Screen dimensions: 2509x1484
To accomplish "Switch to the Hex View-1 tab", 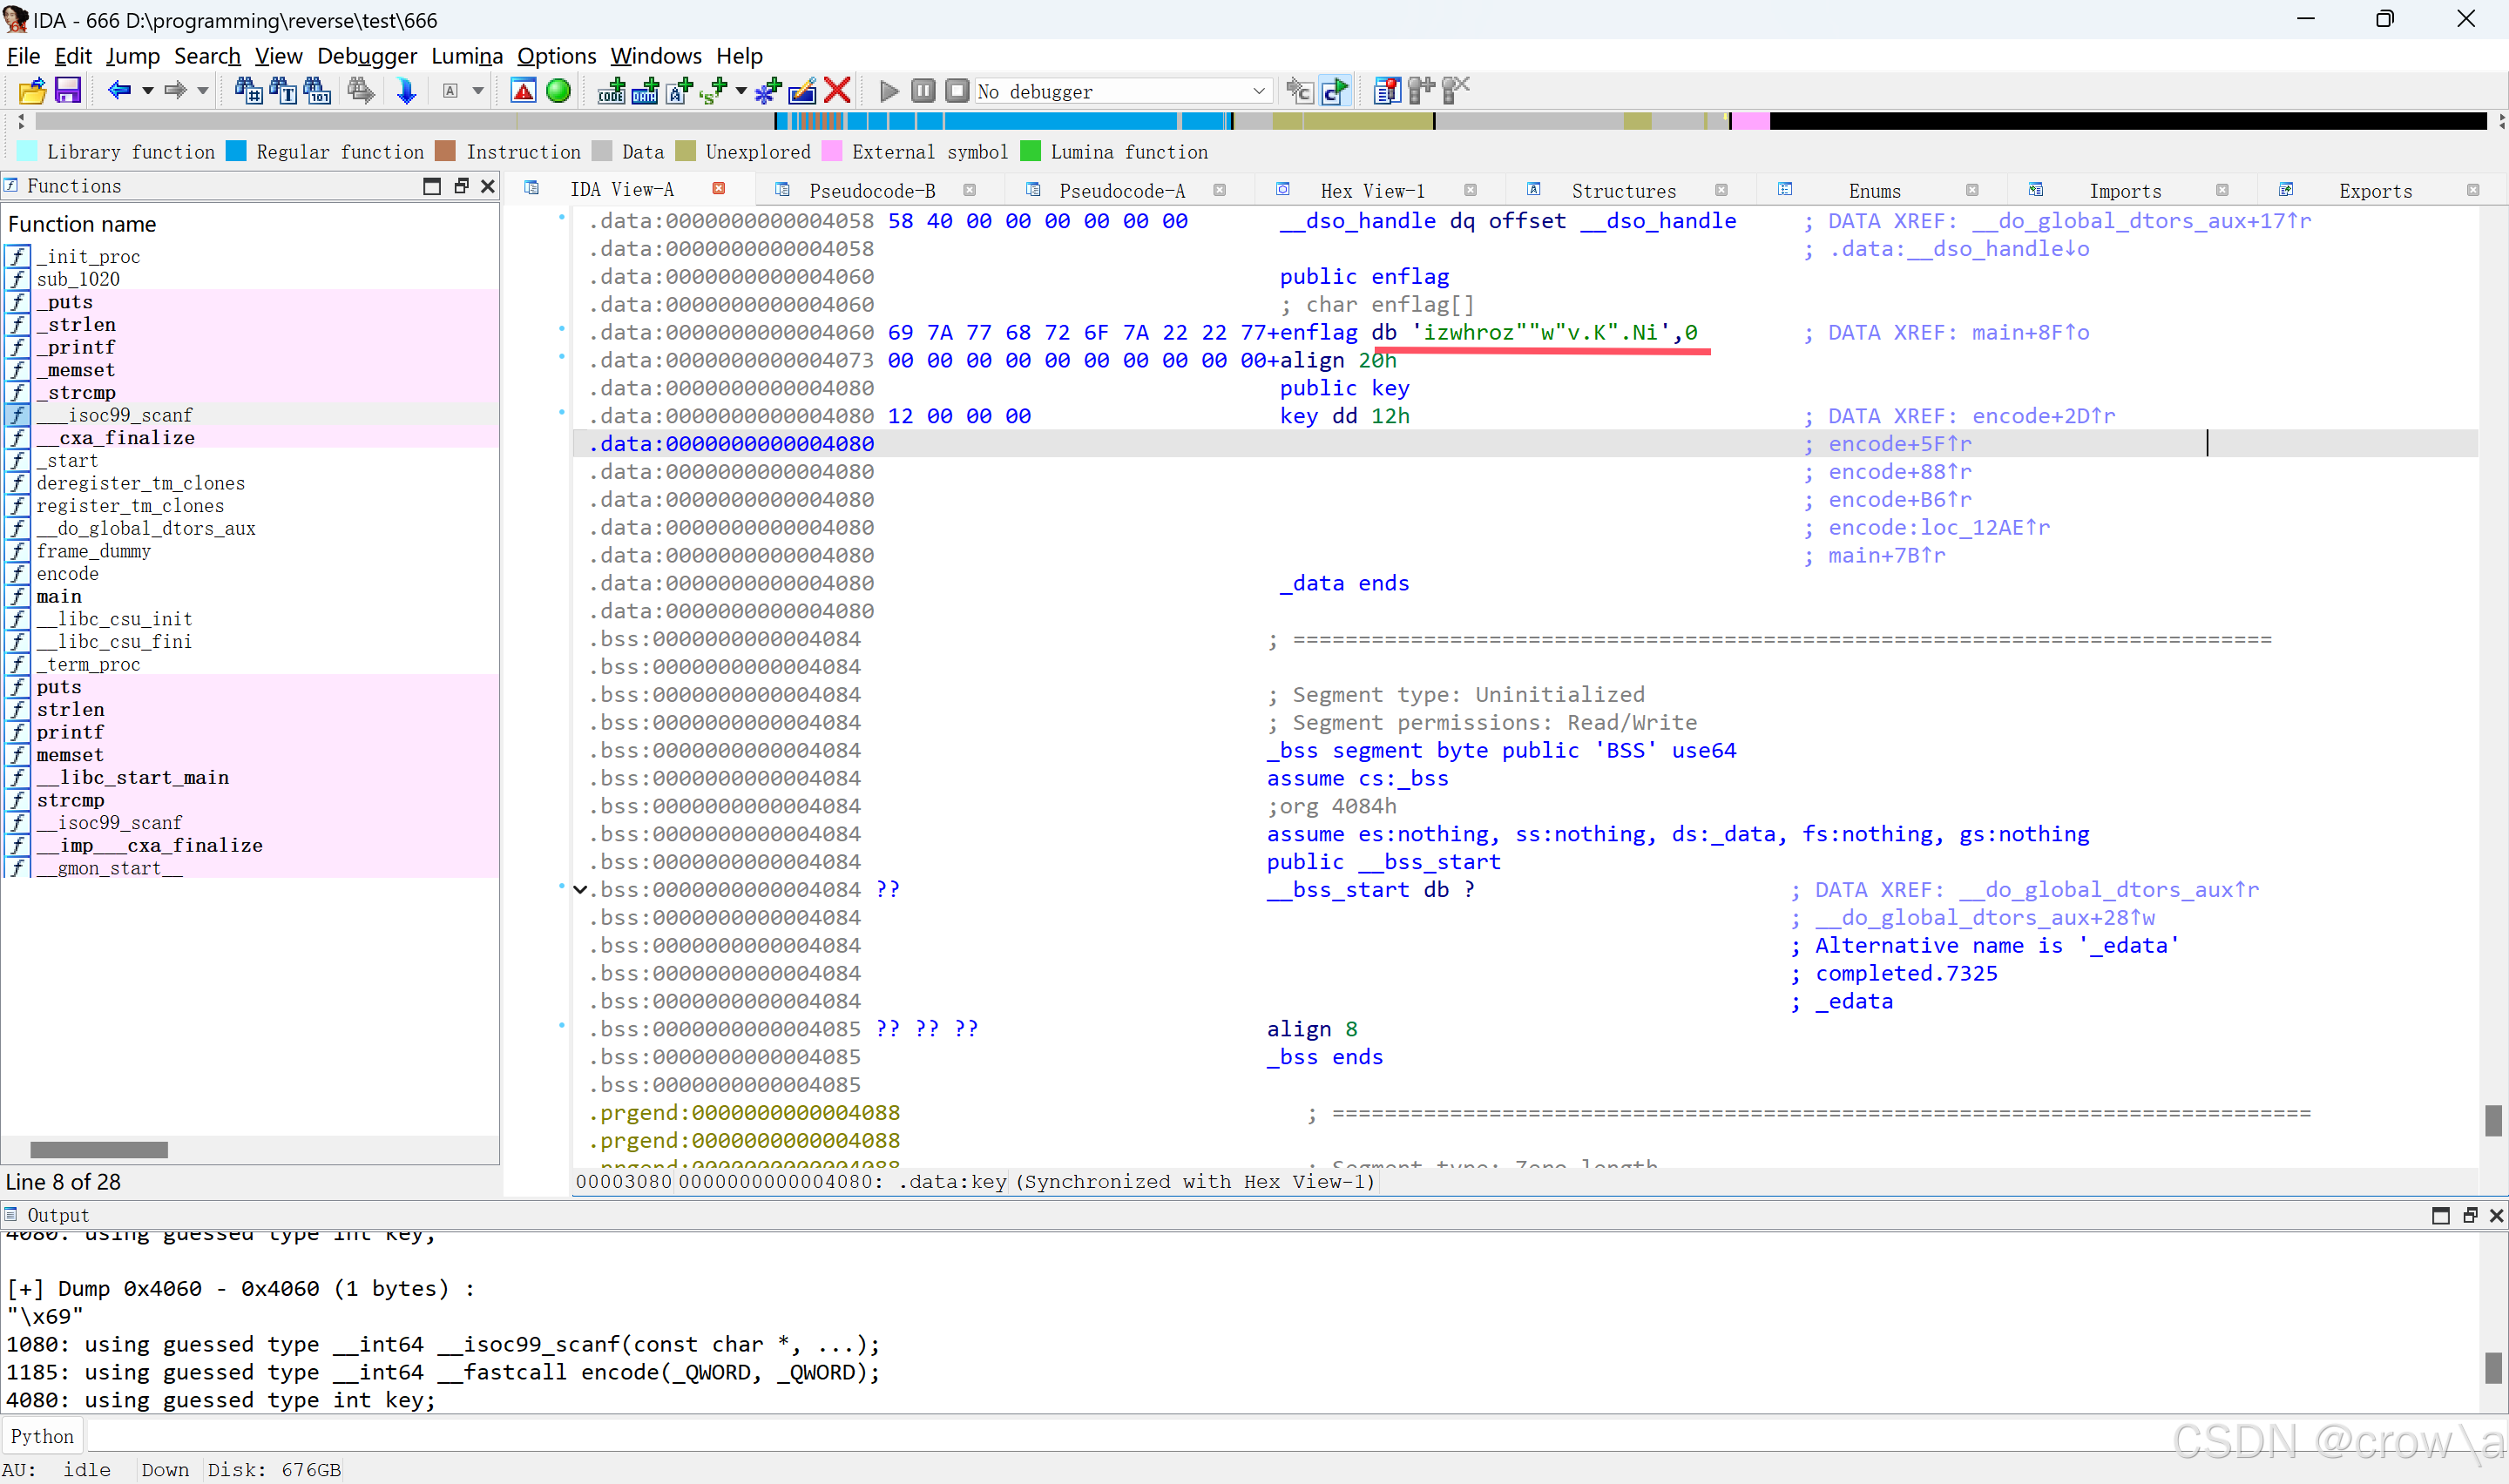I will [x=1371, y=190].
